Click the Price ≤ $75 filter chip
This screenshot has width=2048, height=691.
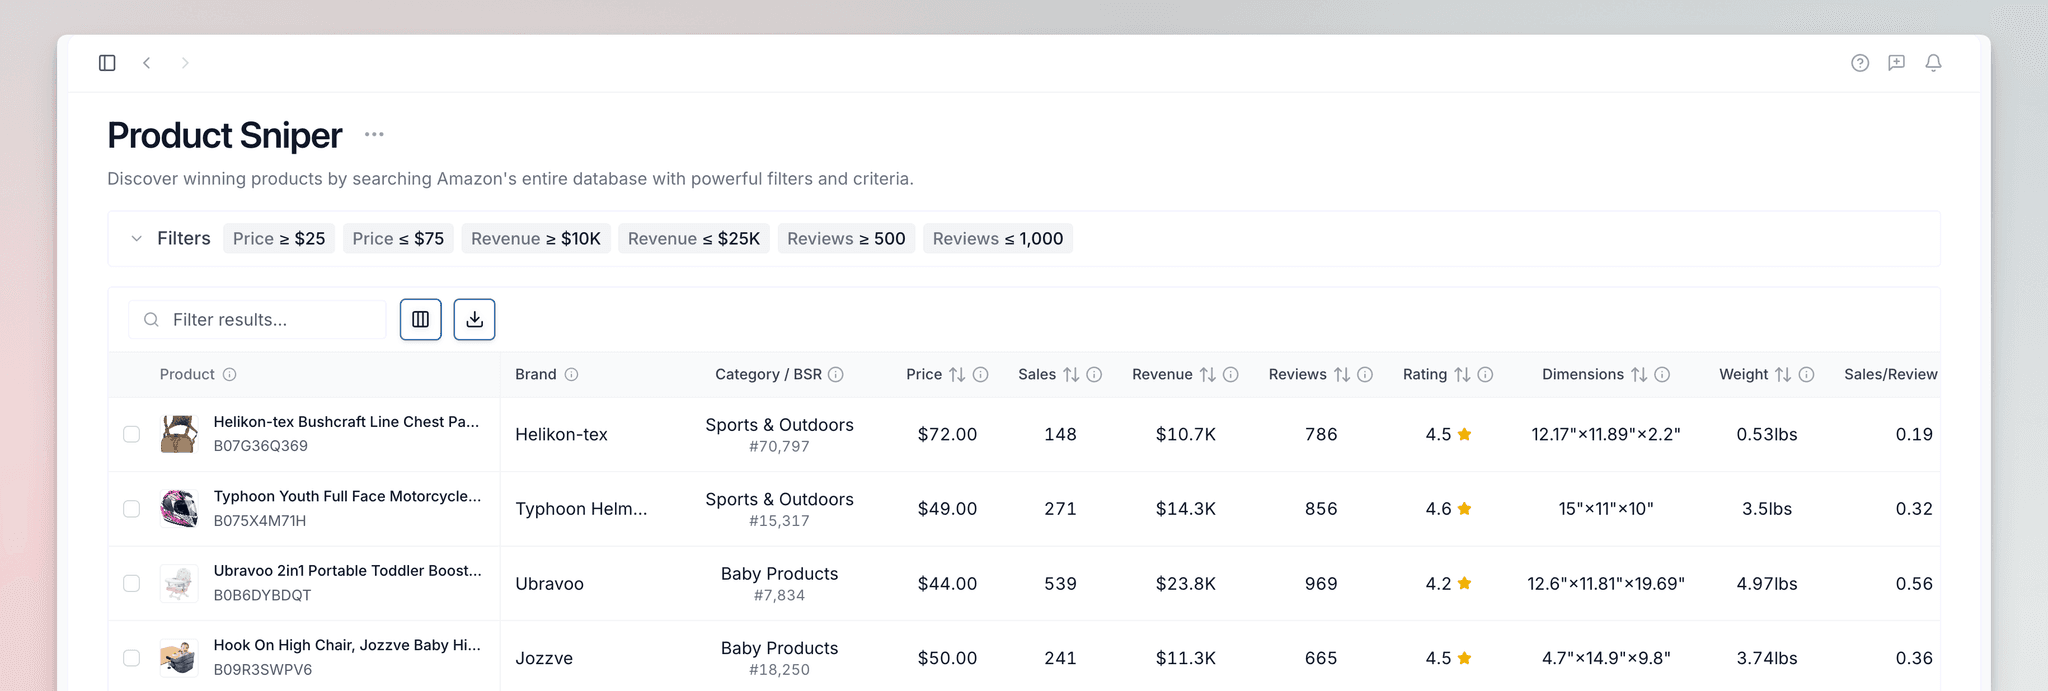[x=398, y=239]
